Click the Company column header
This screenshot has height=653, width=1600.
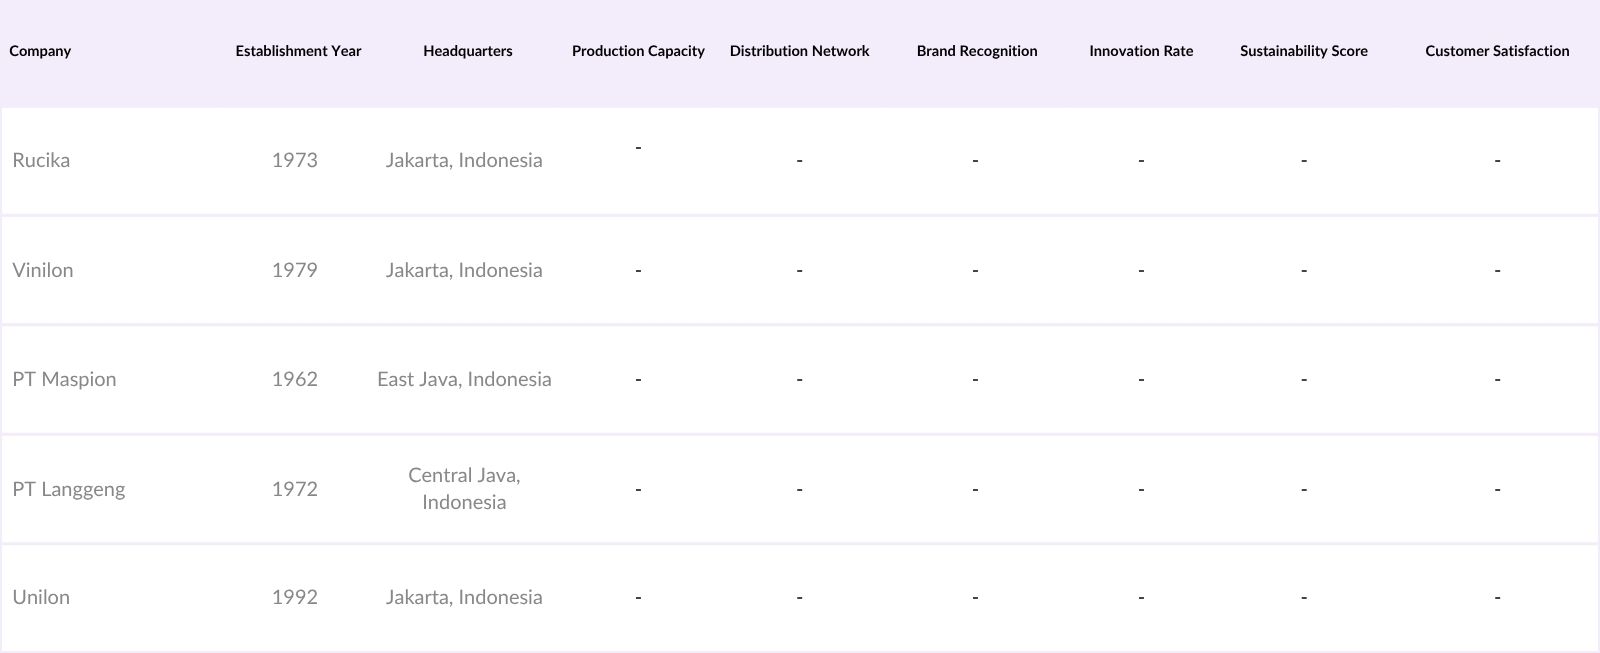coord(40,51)
